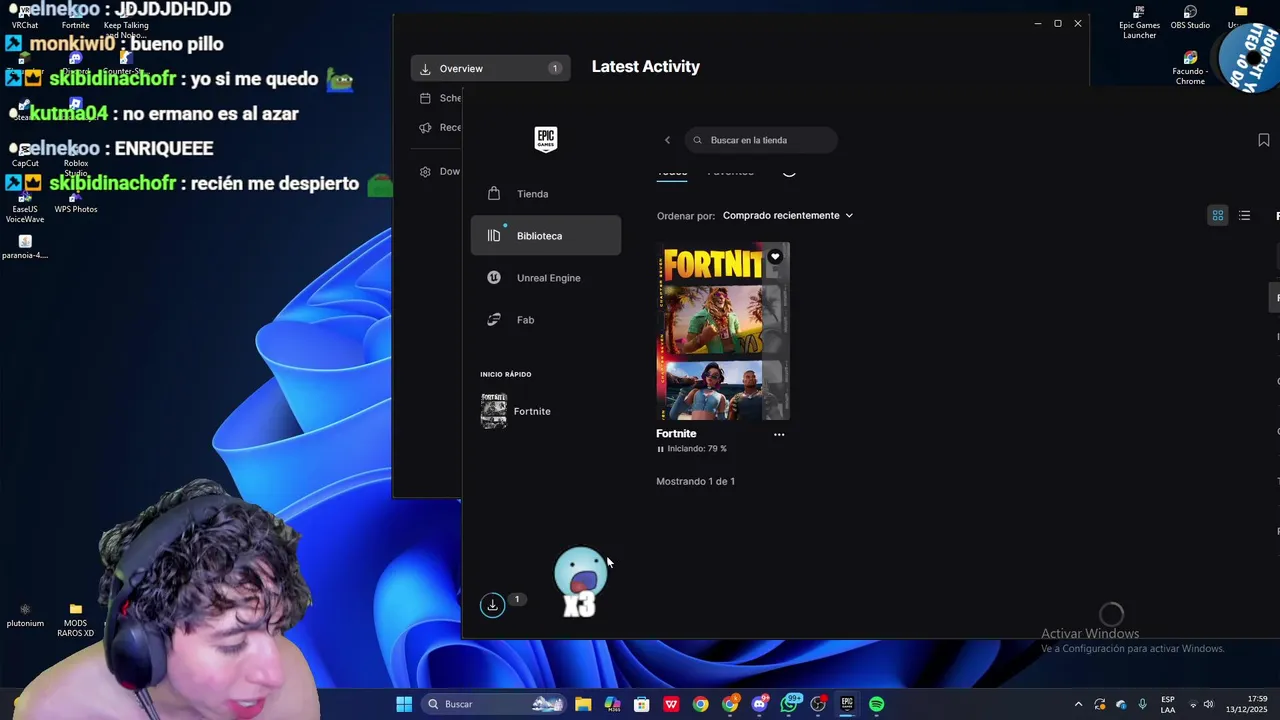Open the Windows Start menu
This screenshot has width=1280, height=720.
pos(404,704)
